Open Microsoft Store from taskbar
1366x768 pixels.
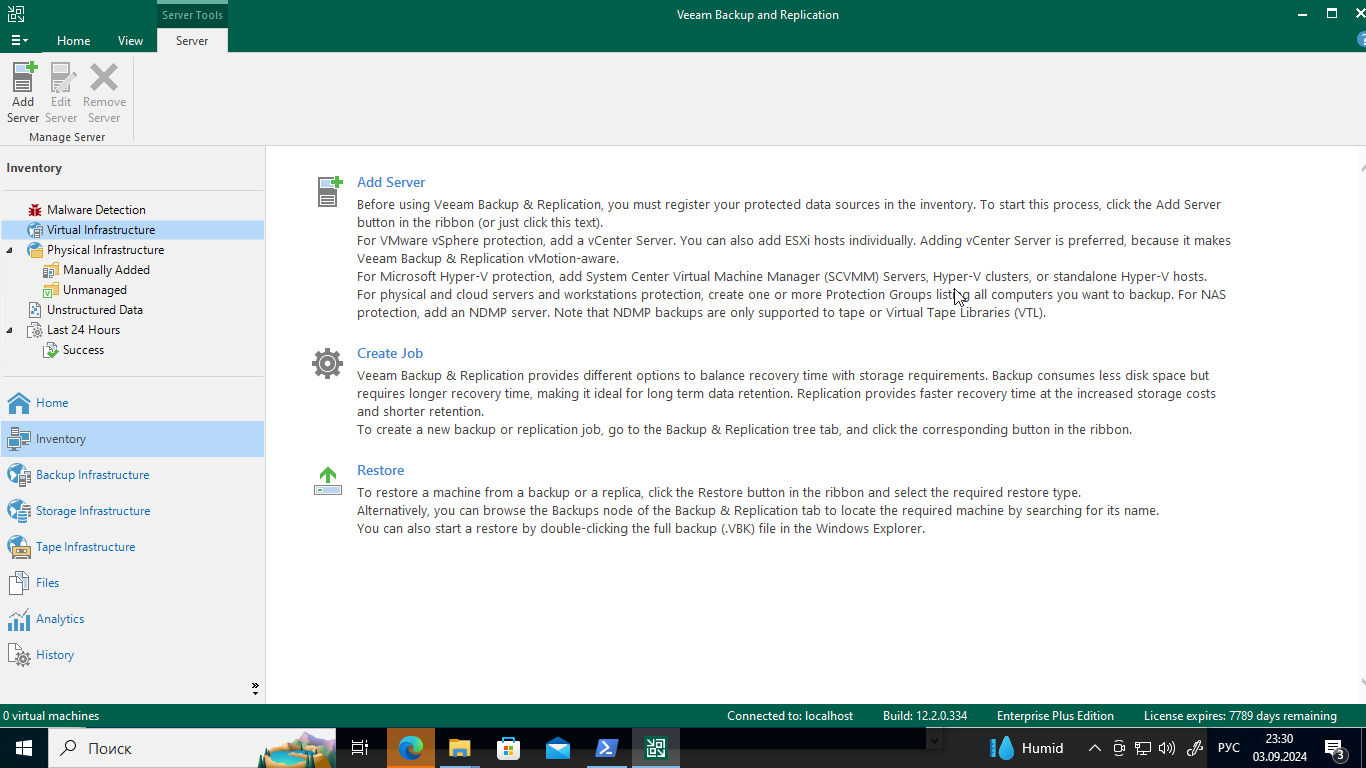point(508,748)
